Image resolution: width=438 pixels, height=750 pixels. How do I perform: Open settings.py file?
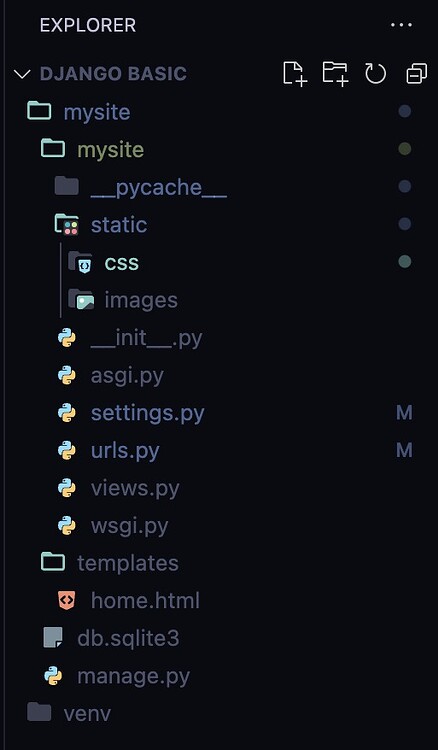tap(147, 413)
